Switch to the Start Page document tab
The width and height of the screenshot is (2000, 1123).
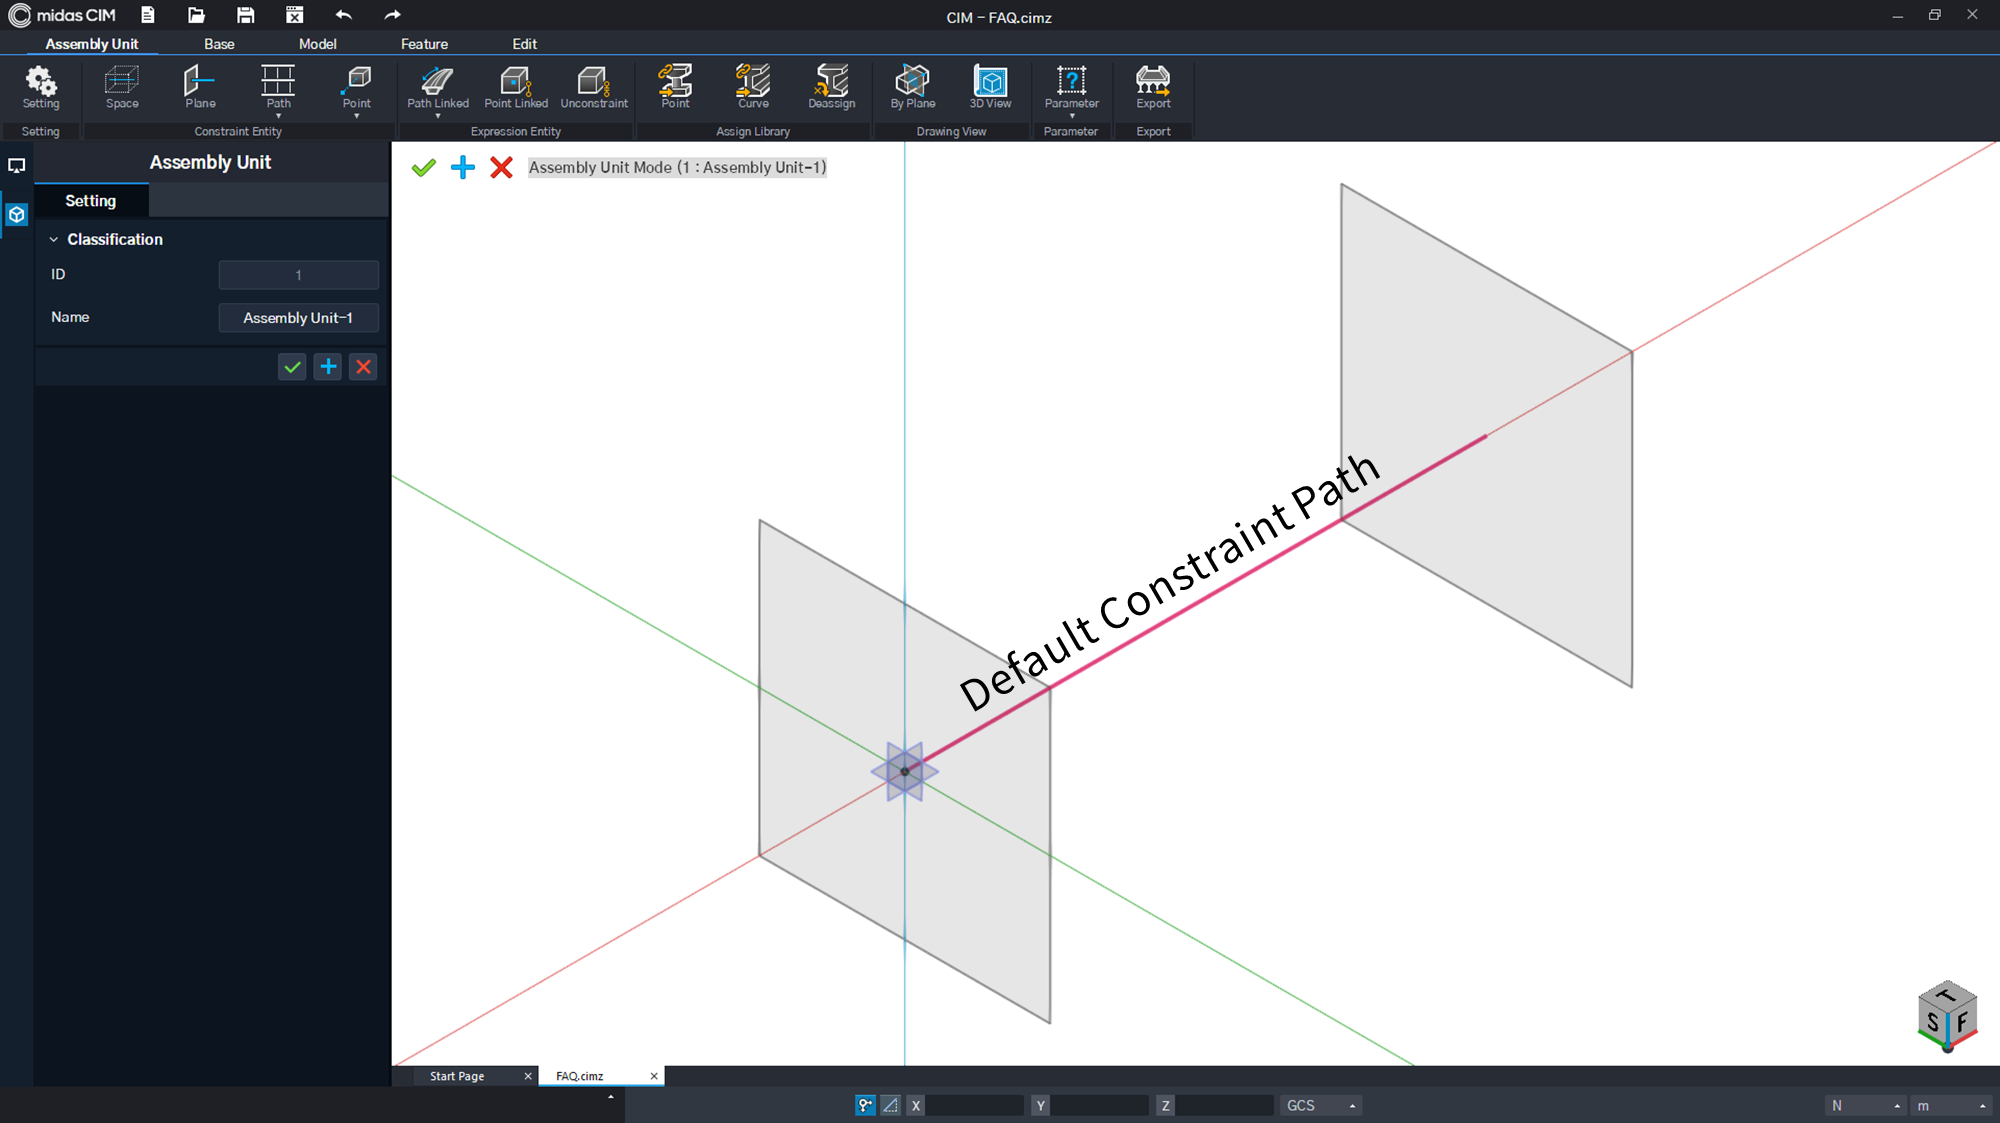[x=457, y=1076]
